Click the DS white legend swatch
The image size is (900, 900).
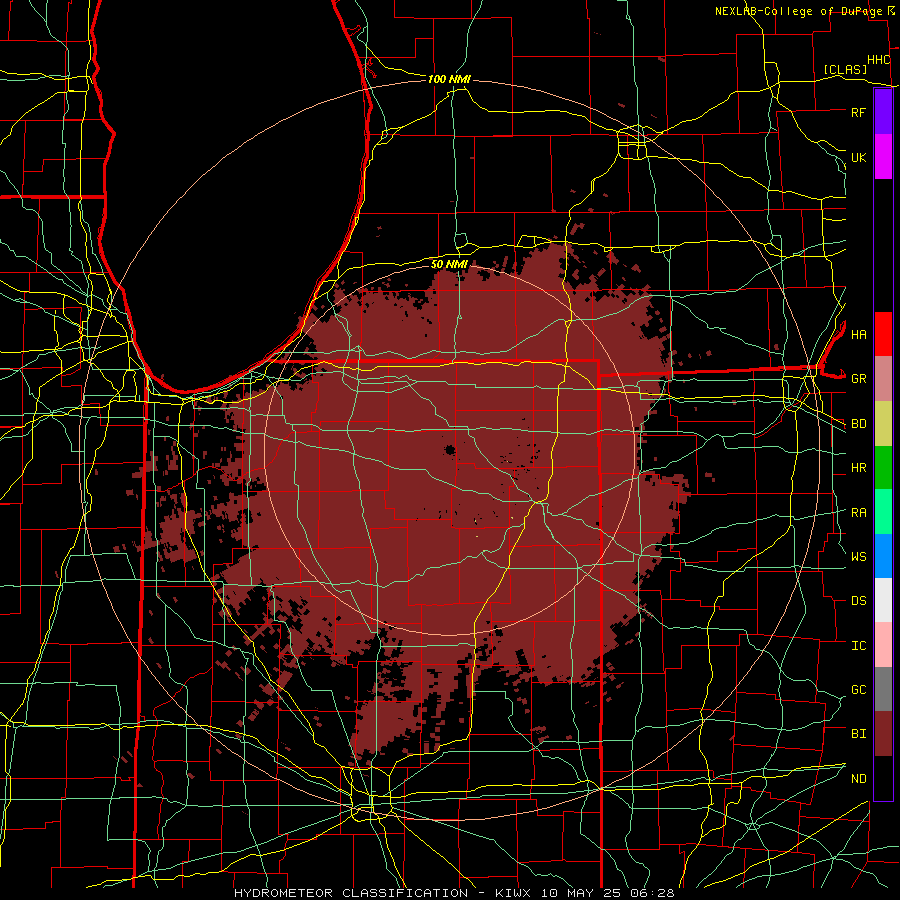click(883, 600)
